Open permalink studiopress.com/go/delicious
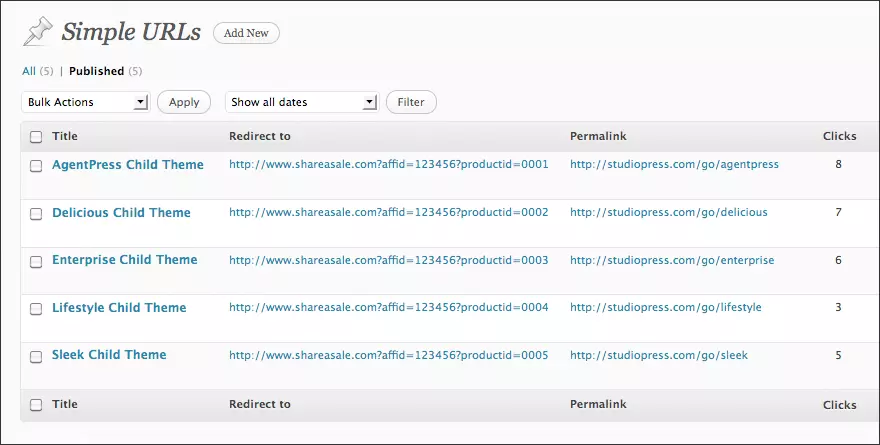Viewport: 880px width, 445px height. click(668, 212)
